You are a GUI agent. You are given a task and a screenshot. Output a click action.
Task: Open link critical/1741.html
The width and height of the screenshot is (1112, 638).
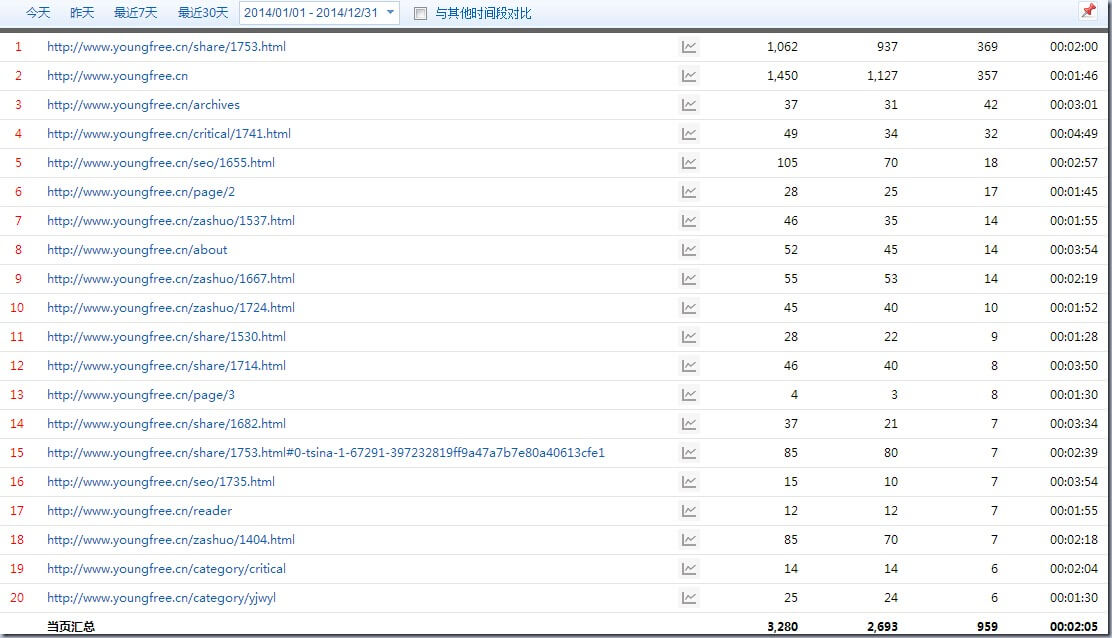(169, 134)
